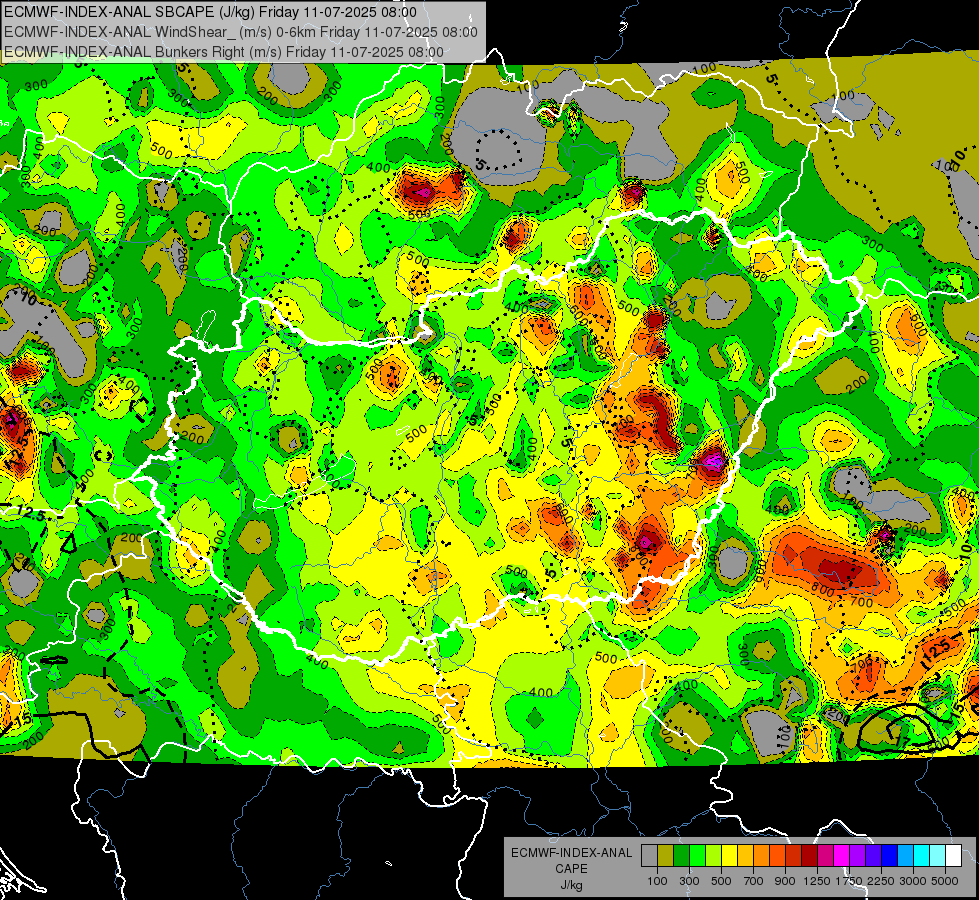
Task: Click the legend tick value 500
Action: click(721, 881)
